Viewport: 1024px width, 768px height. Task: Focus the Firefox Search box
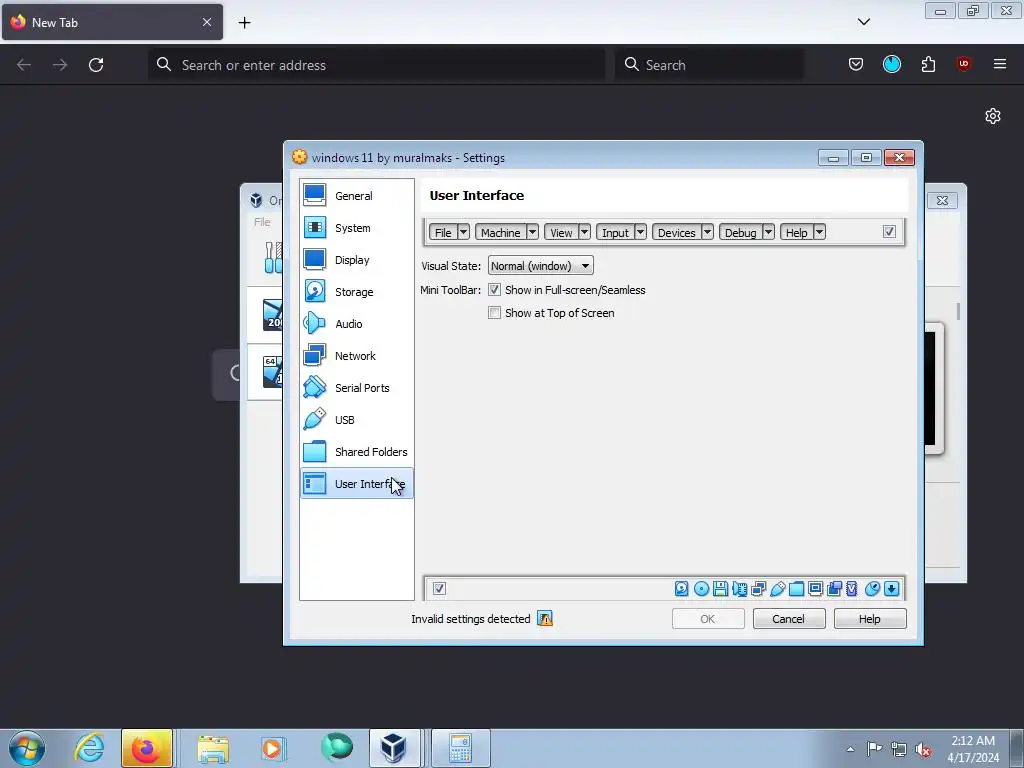(709, 65)
